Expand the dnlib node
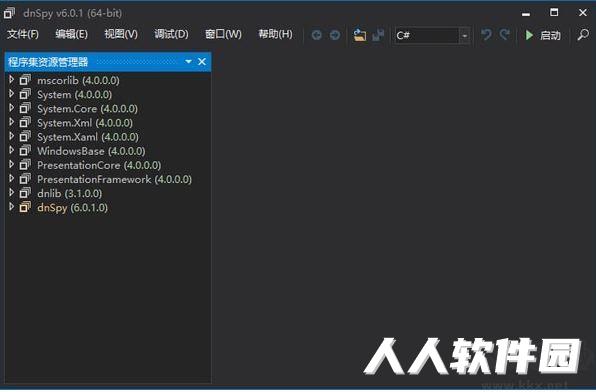 (x=11, y=192)
